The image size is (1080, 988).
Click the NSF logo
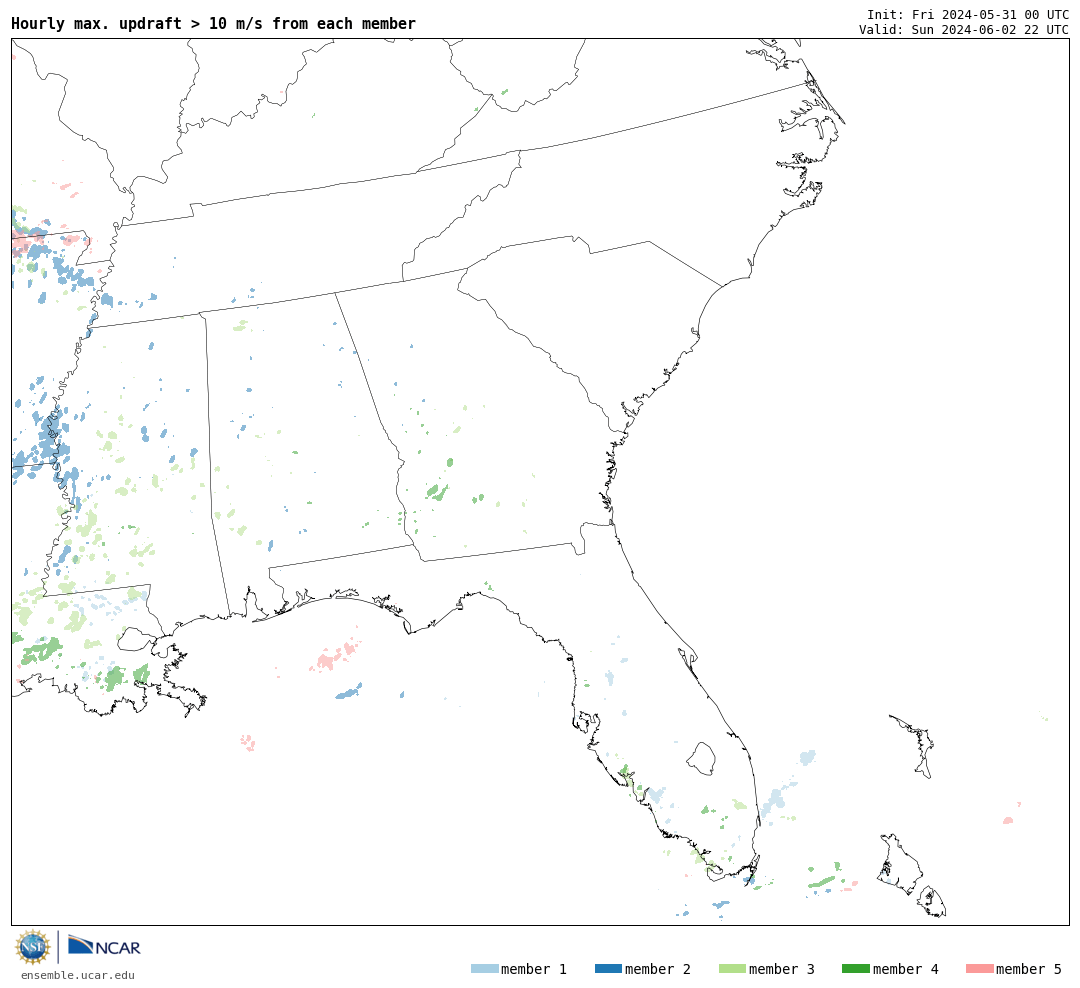pos(32,947)
